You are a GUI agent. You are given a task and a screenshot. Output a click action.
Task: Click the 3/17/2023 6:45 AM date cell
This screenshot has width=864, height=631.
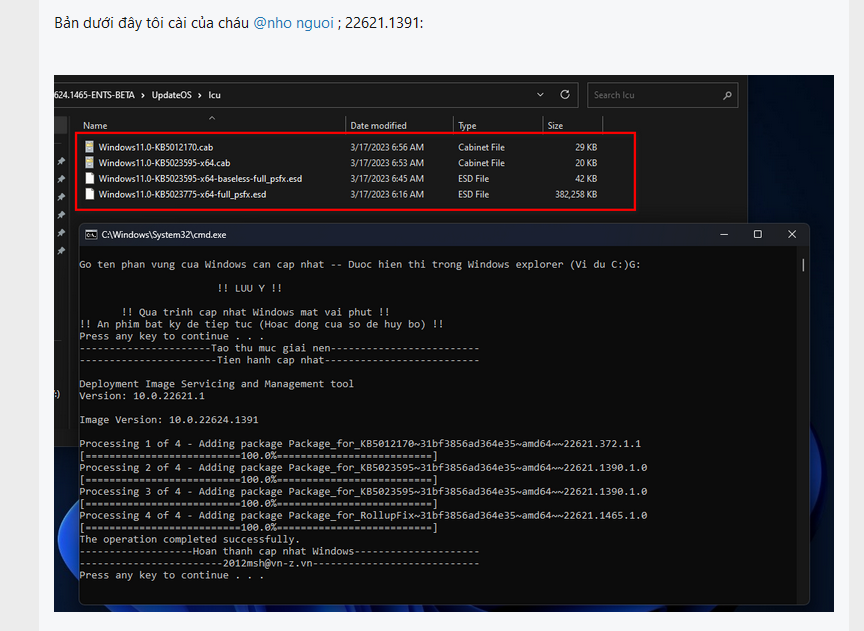pos(387,179)
